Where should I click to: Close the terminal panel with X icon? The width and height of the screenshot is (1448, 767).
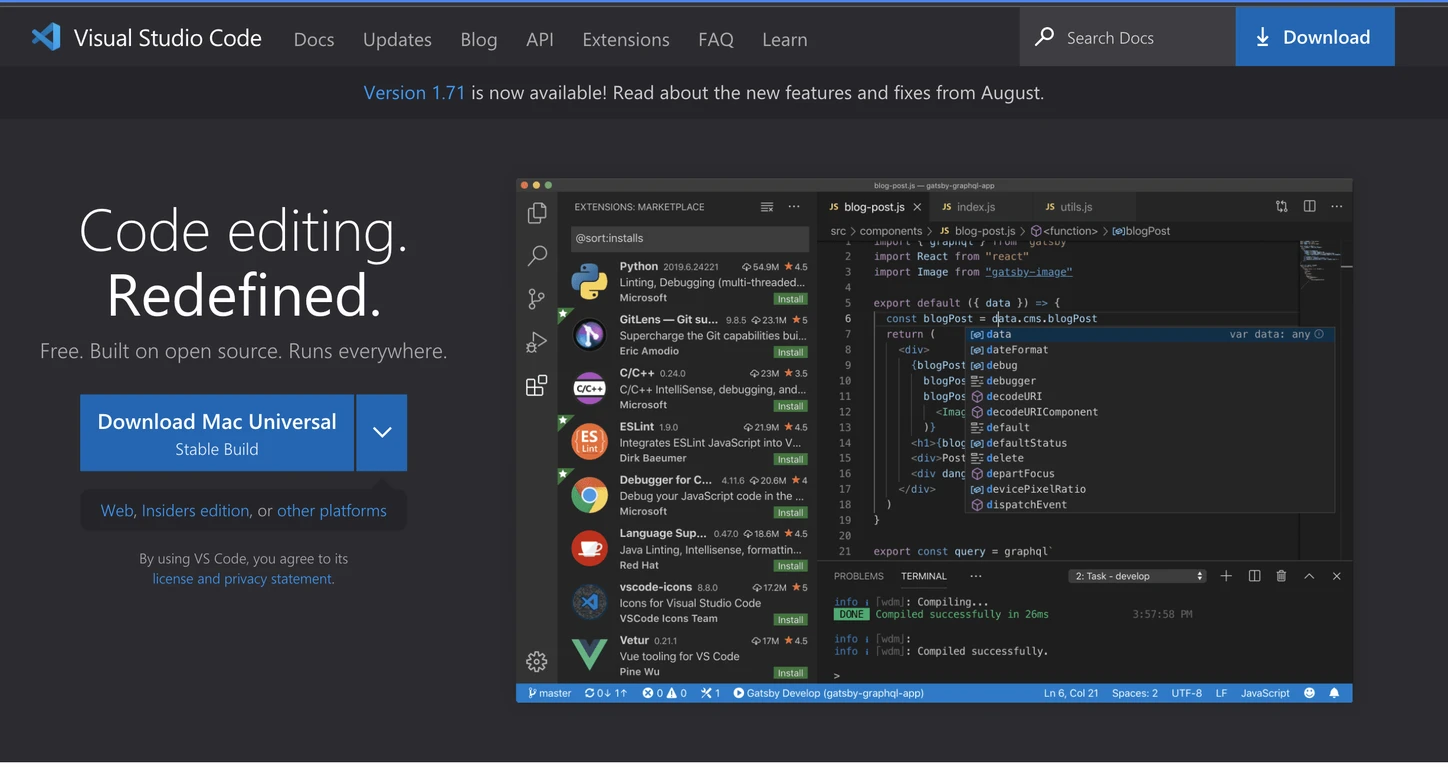tap(1336, 576)
